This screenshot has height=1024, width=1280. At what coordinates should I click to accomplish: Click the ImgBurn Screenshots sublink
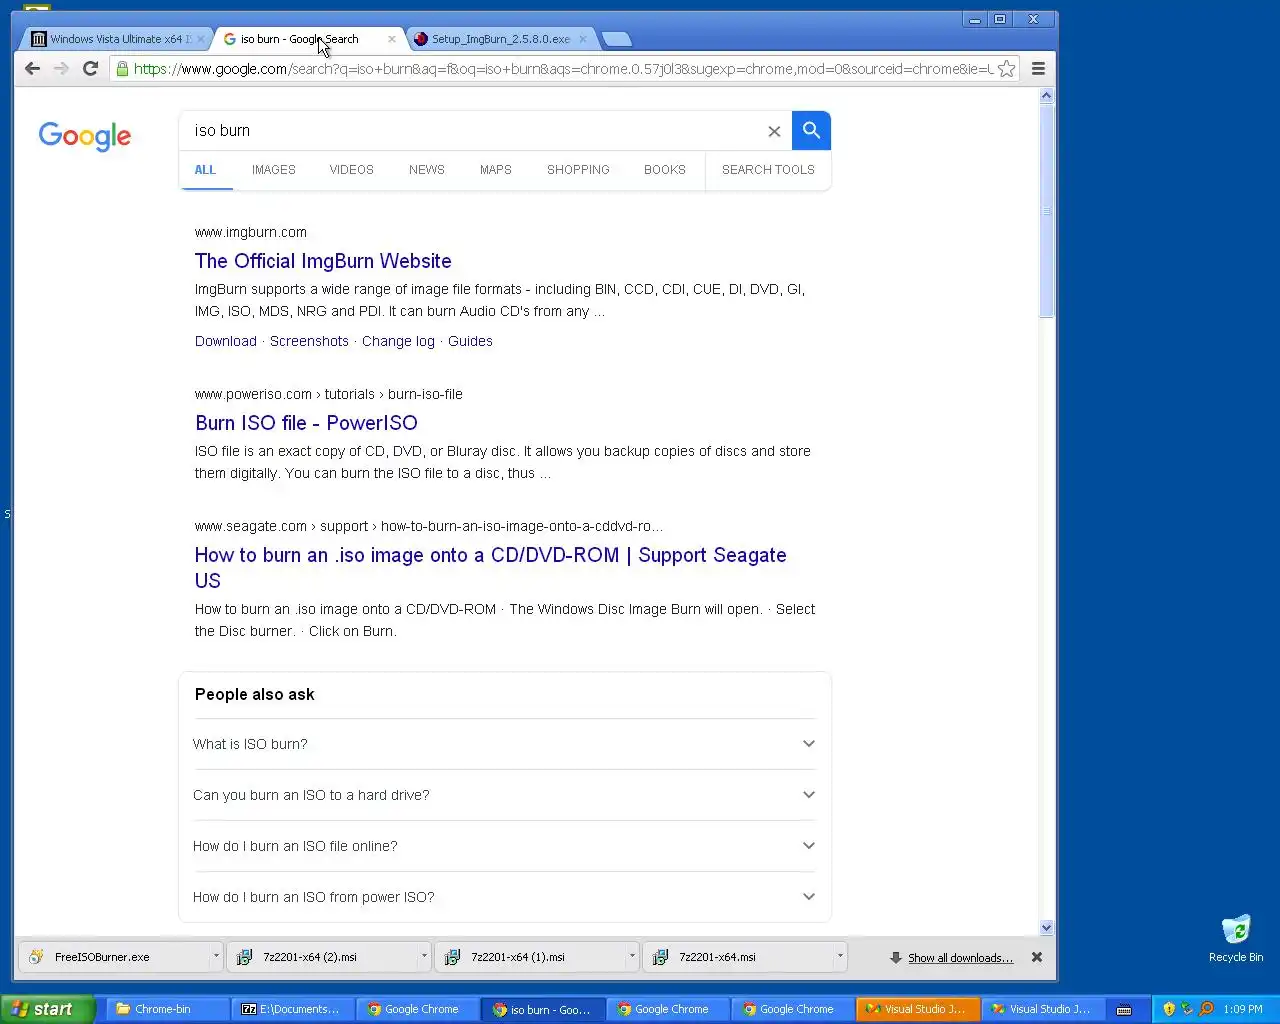[309, 341]
